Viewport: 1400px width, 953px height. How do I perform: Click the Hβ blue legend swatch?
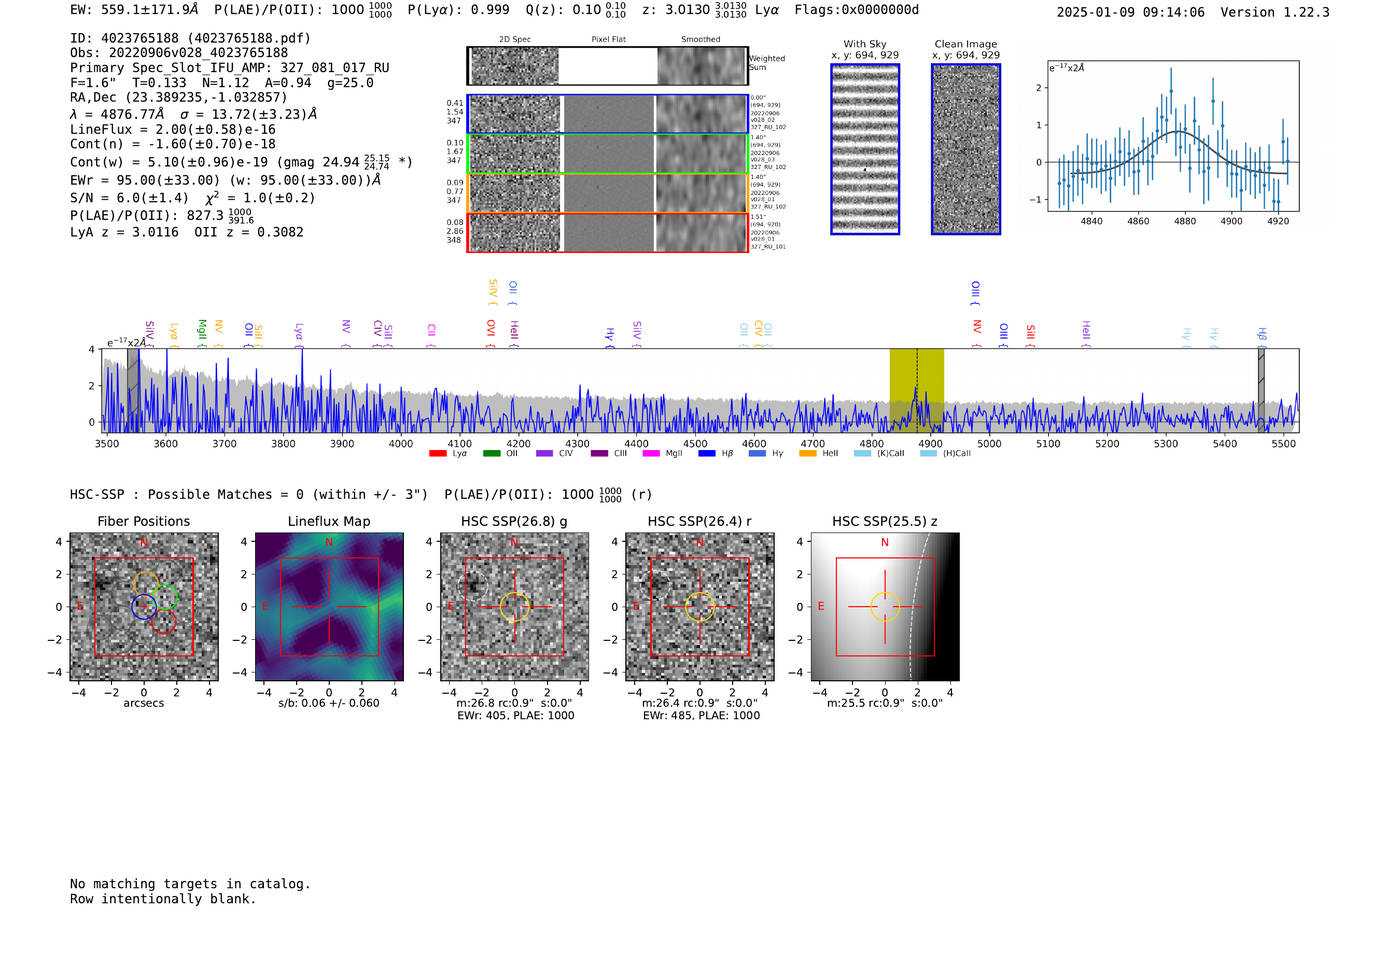point(707,454)
